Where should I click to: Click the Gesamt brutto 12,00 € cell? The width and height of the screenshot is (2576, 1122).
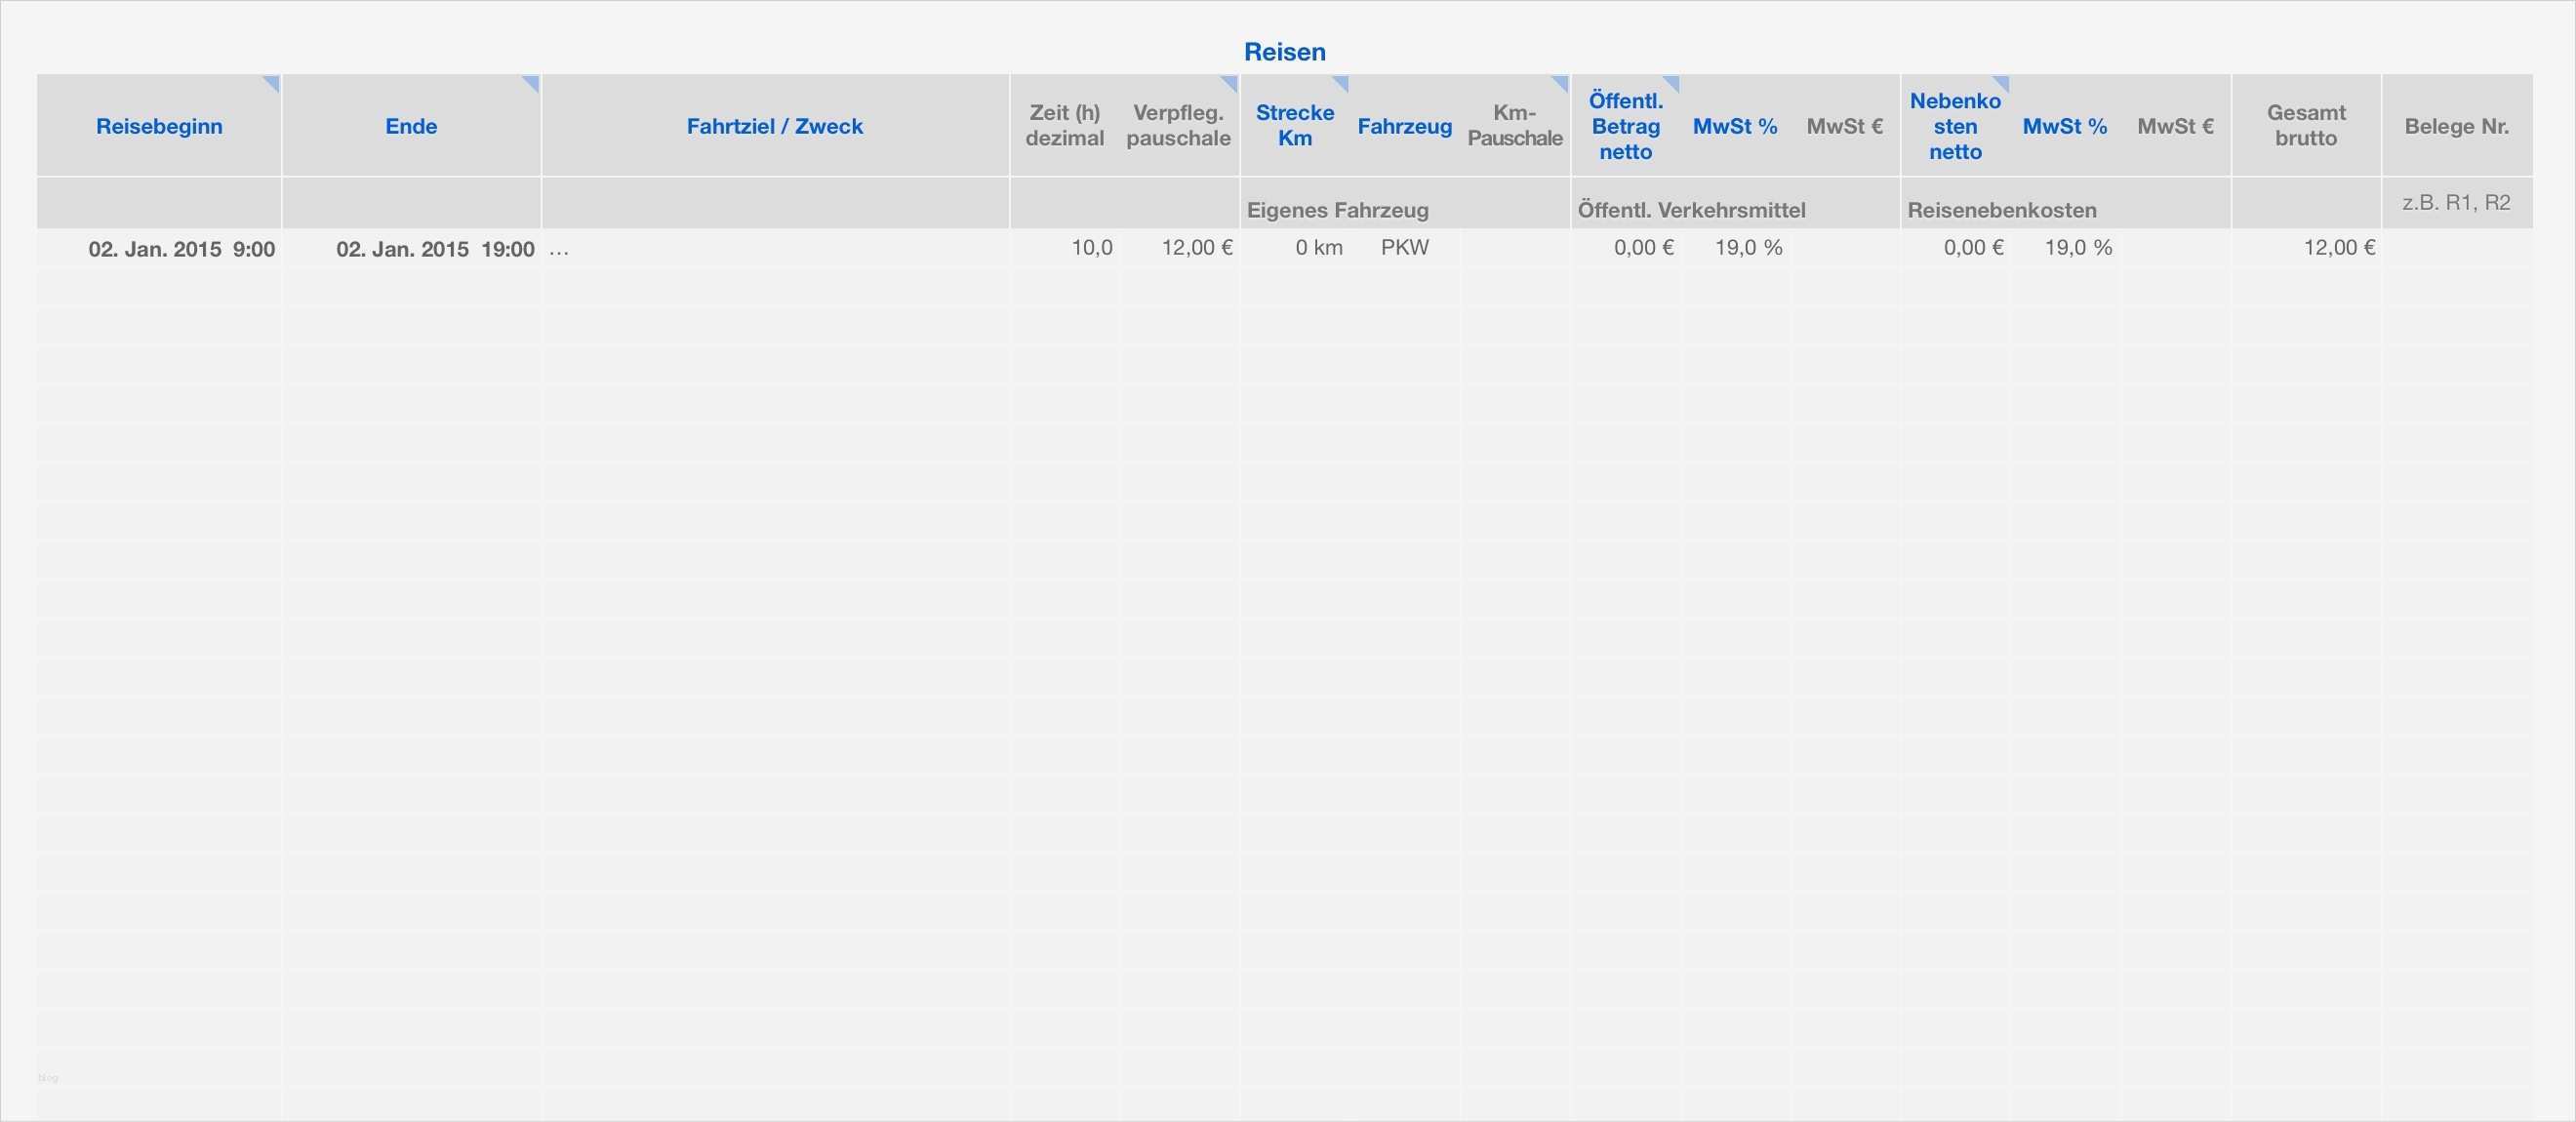pos(2338,248)
